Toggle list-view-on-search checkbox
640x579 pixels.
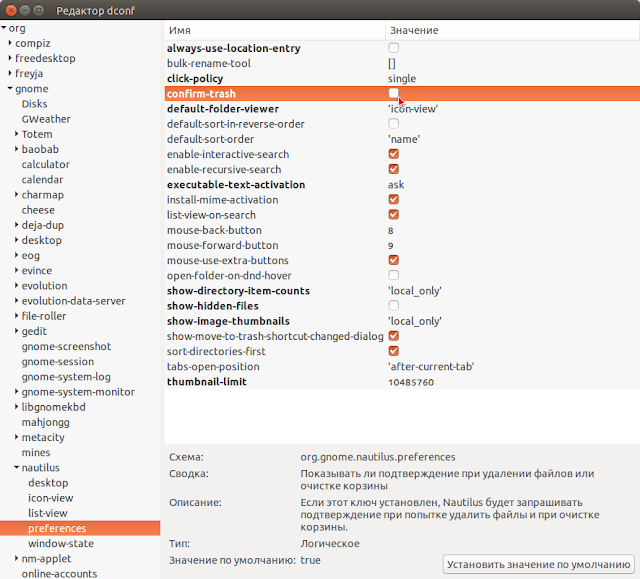click(393, 215)
